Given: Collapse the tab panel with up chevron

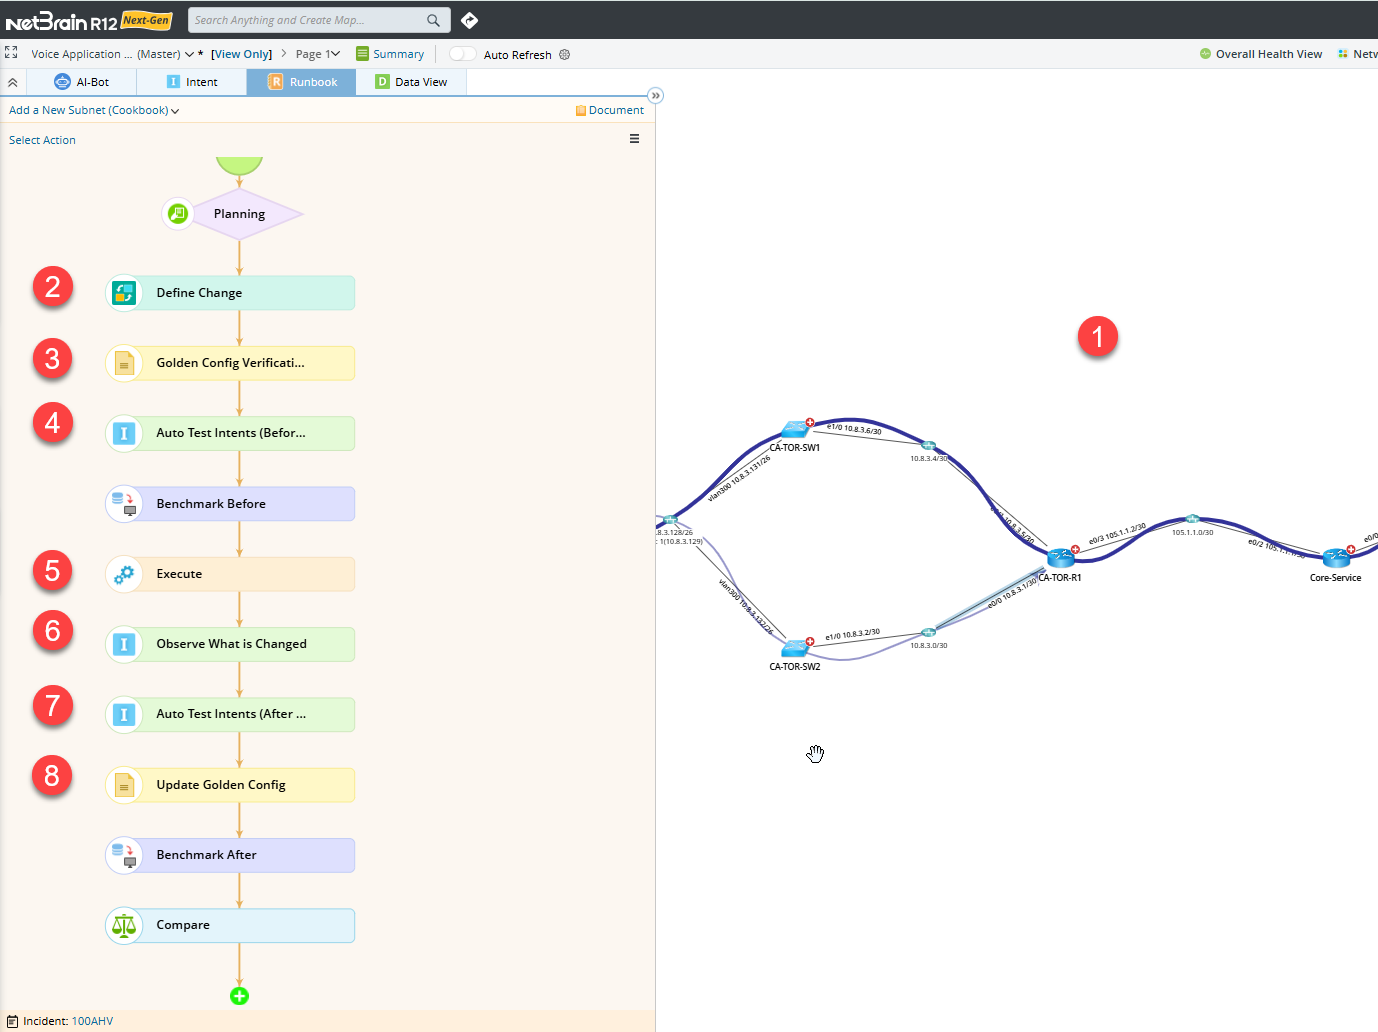Looking at the screenshot, I should 13,82.
